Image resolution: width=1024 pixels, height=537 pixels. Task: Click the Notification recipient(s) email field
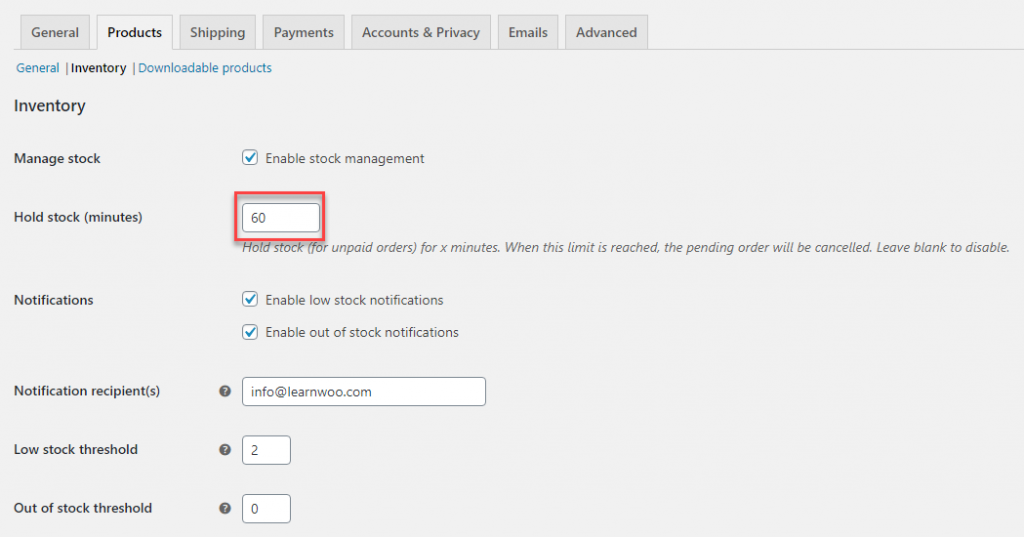pos(364,391)
